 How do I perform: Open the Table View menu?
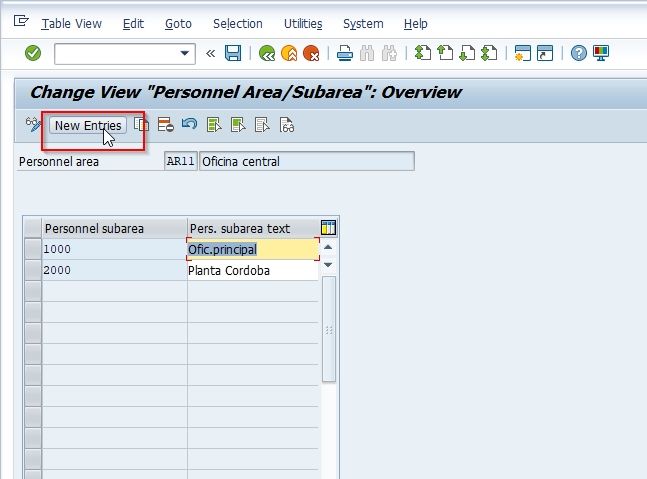coord(71,24)
